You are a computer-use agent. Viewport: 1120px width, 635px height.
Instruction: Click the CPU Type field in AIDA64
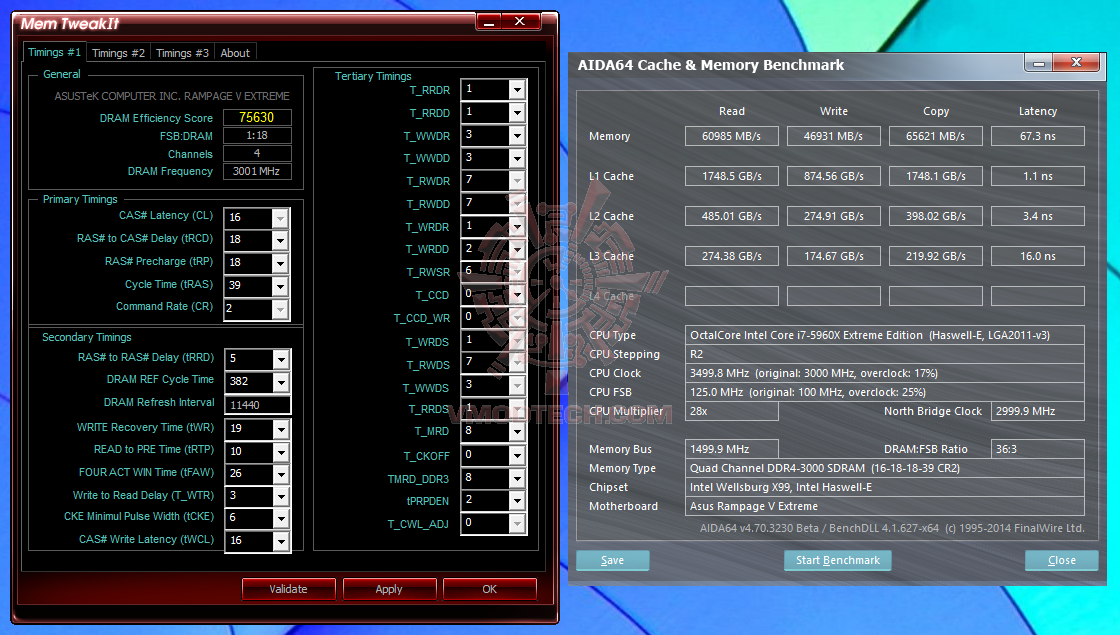[x=884, y=335]
